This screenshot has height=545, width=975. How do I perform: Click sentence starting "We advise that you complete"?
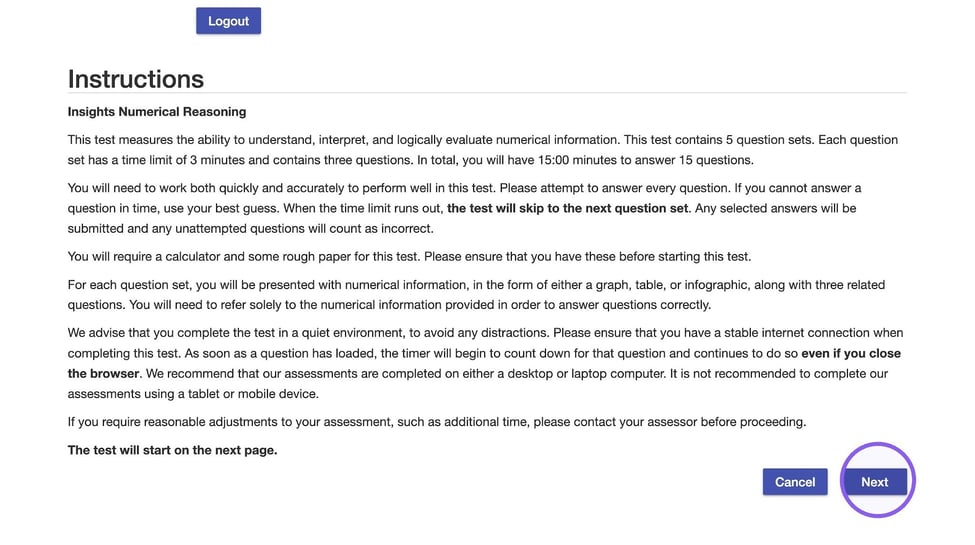click(308, 333)
